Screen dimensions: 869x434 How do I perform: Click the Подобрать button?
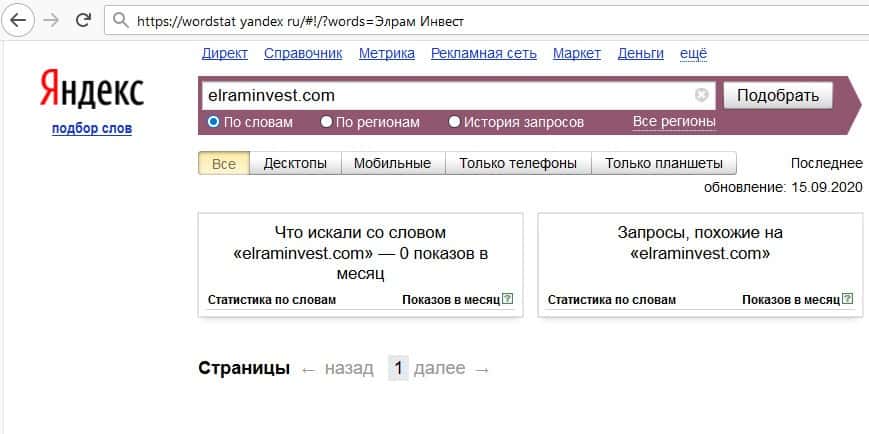pos(778,95)
